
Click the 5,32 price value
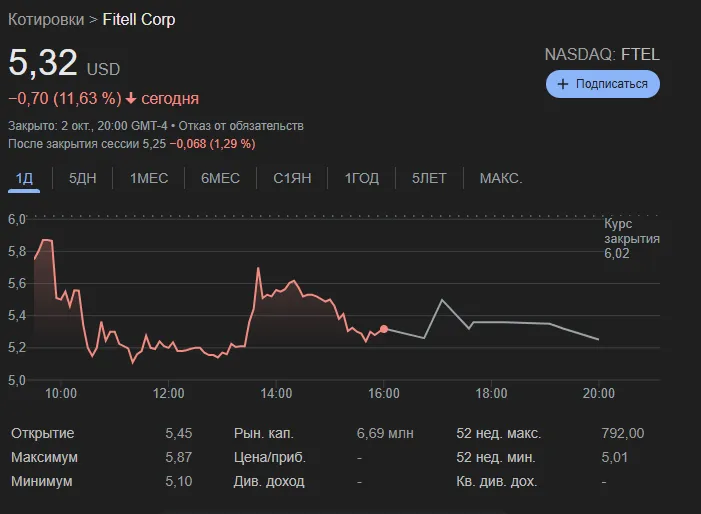(x=43, y=63)
